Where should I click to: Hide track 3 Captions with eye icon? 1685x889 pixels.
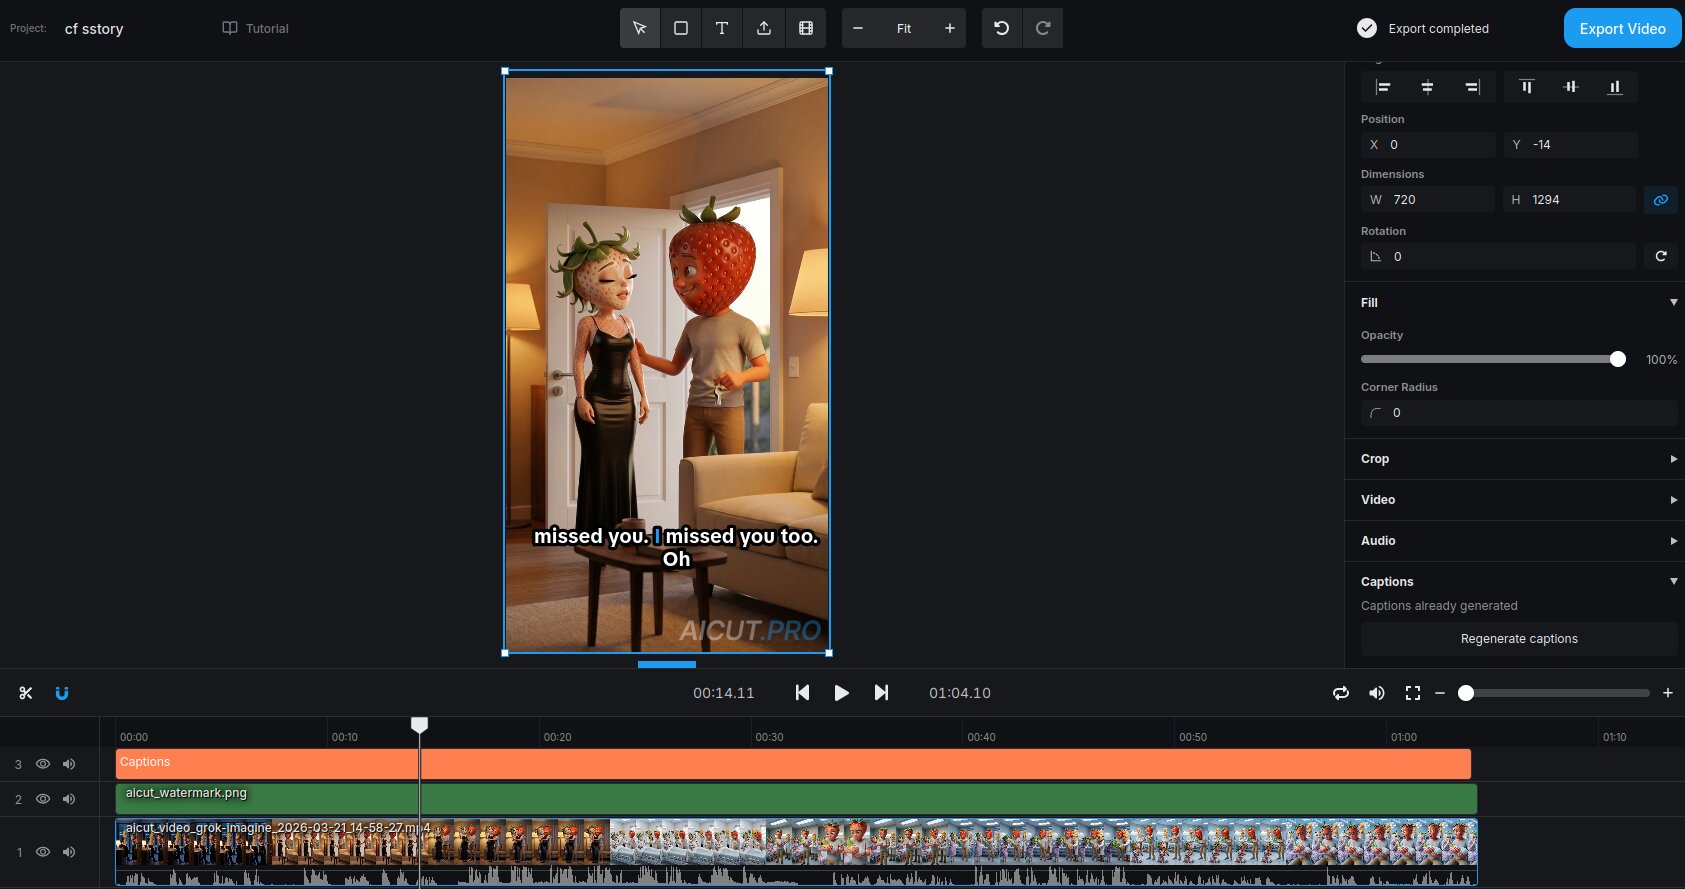pyautogui.click(x=43, y=764)
